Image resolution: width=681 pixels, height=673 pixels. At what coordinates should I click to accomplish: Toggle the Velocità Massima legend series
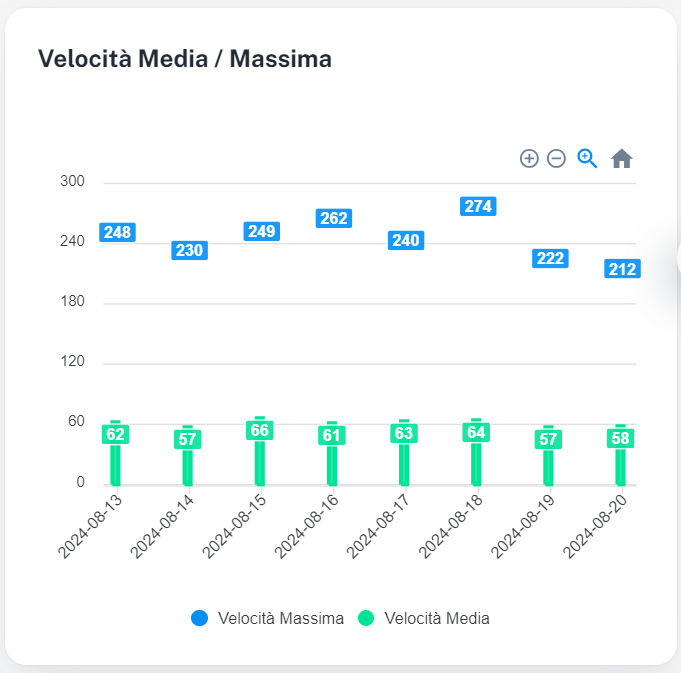[x=280, y=618]
